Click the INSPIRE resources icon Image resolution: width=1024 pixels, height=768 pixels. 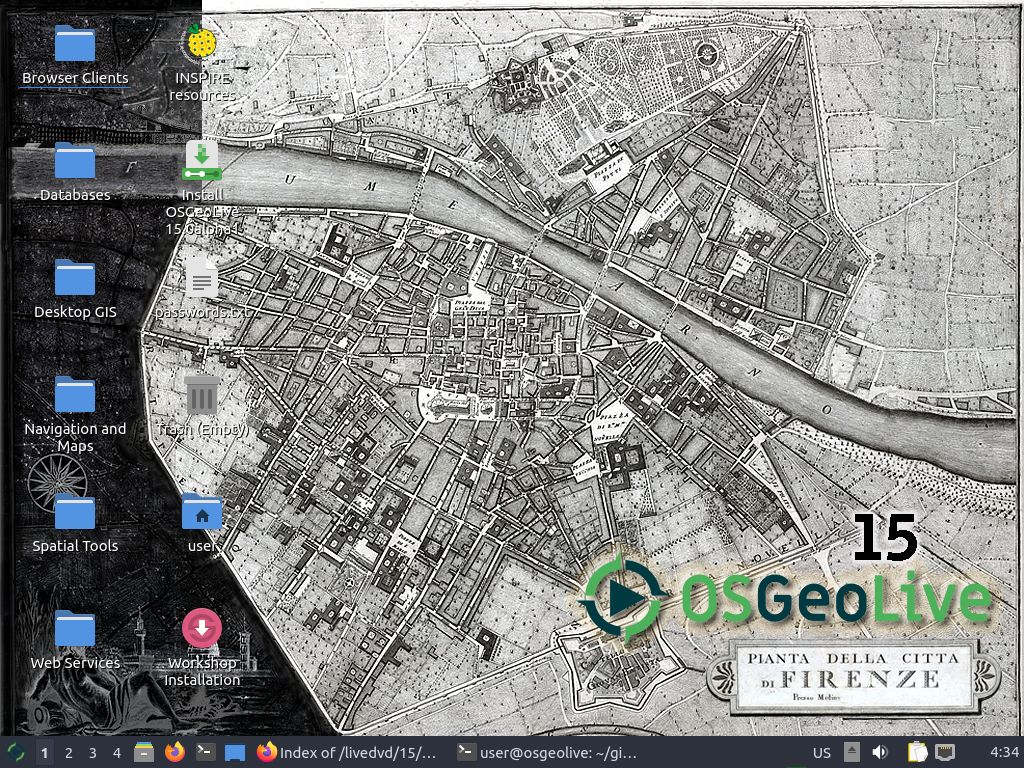tap(202, 45)
